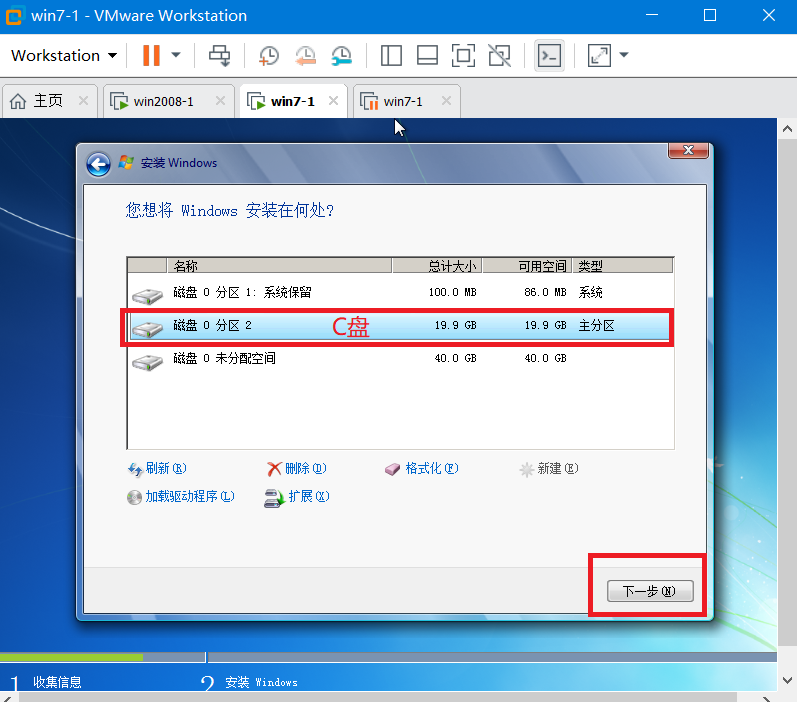Viewport: 797px width, 702px height.
Task: Open the snapshot manager icon
Action: tap(342, 55)
